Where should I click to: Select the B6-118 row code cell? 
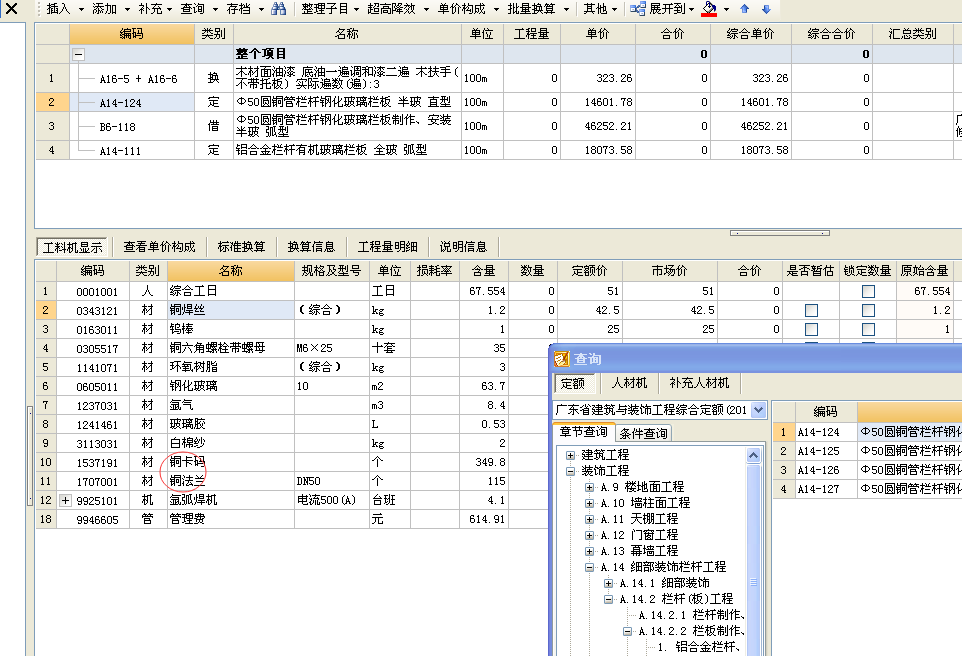point(133,126)
